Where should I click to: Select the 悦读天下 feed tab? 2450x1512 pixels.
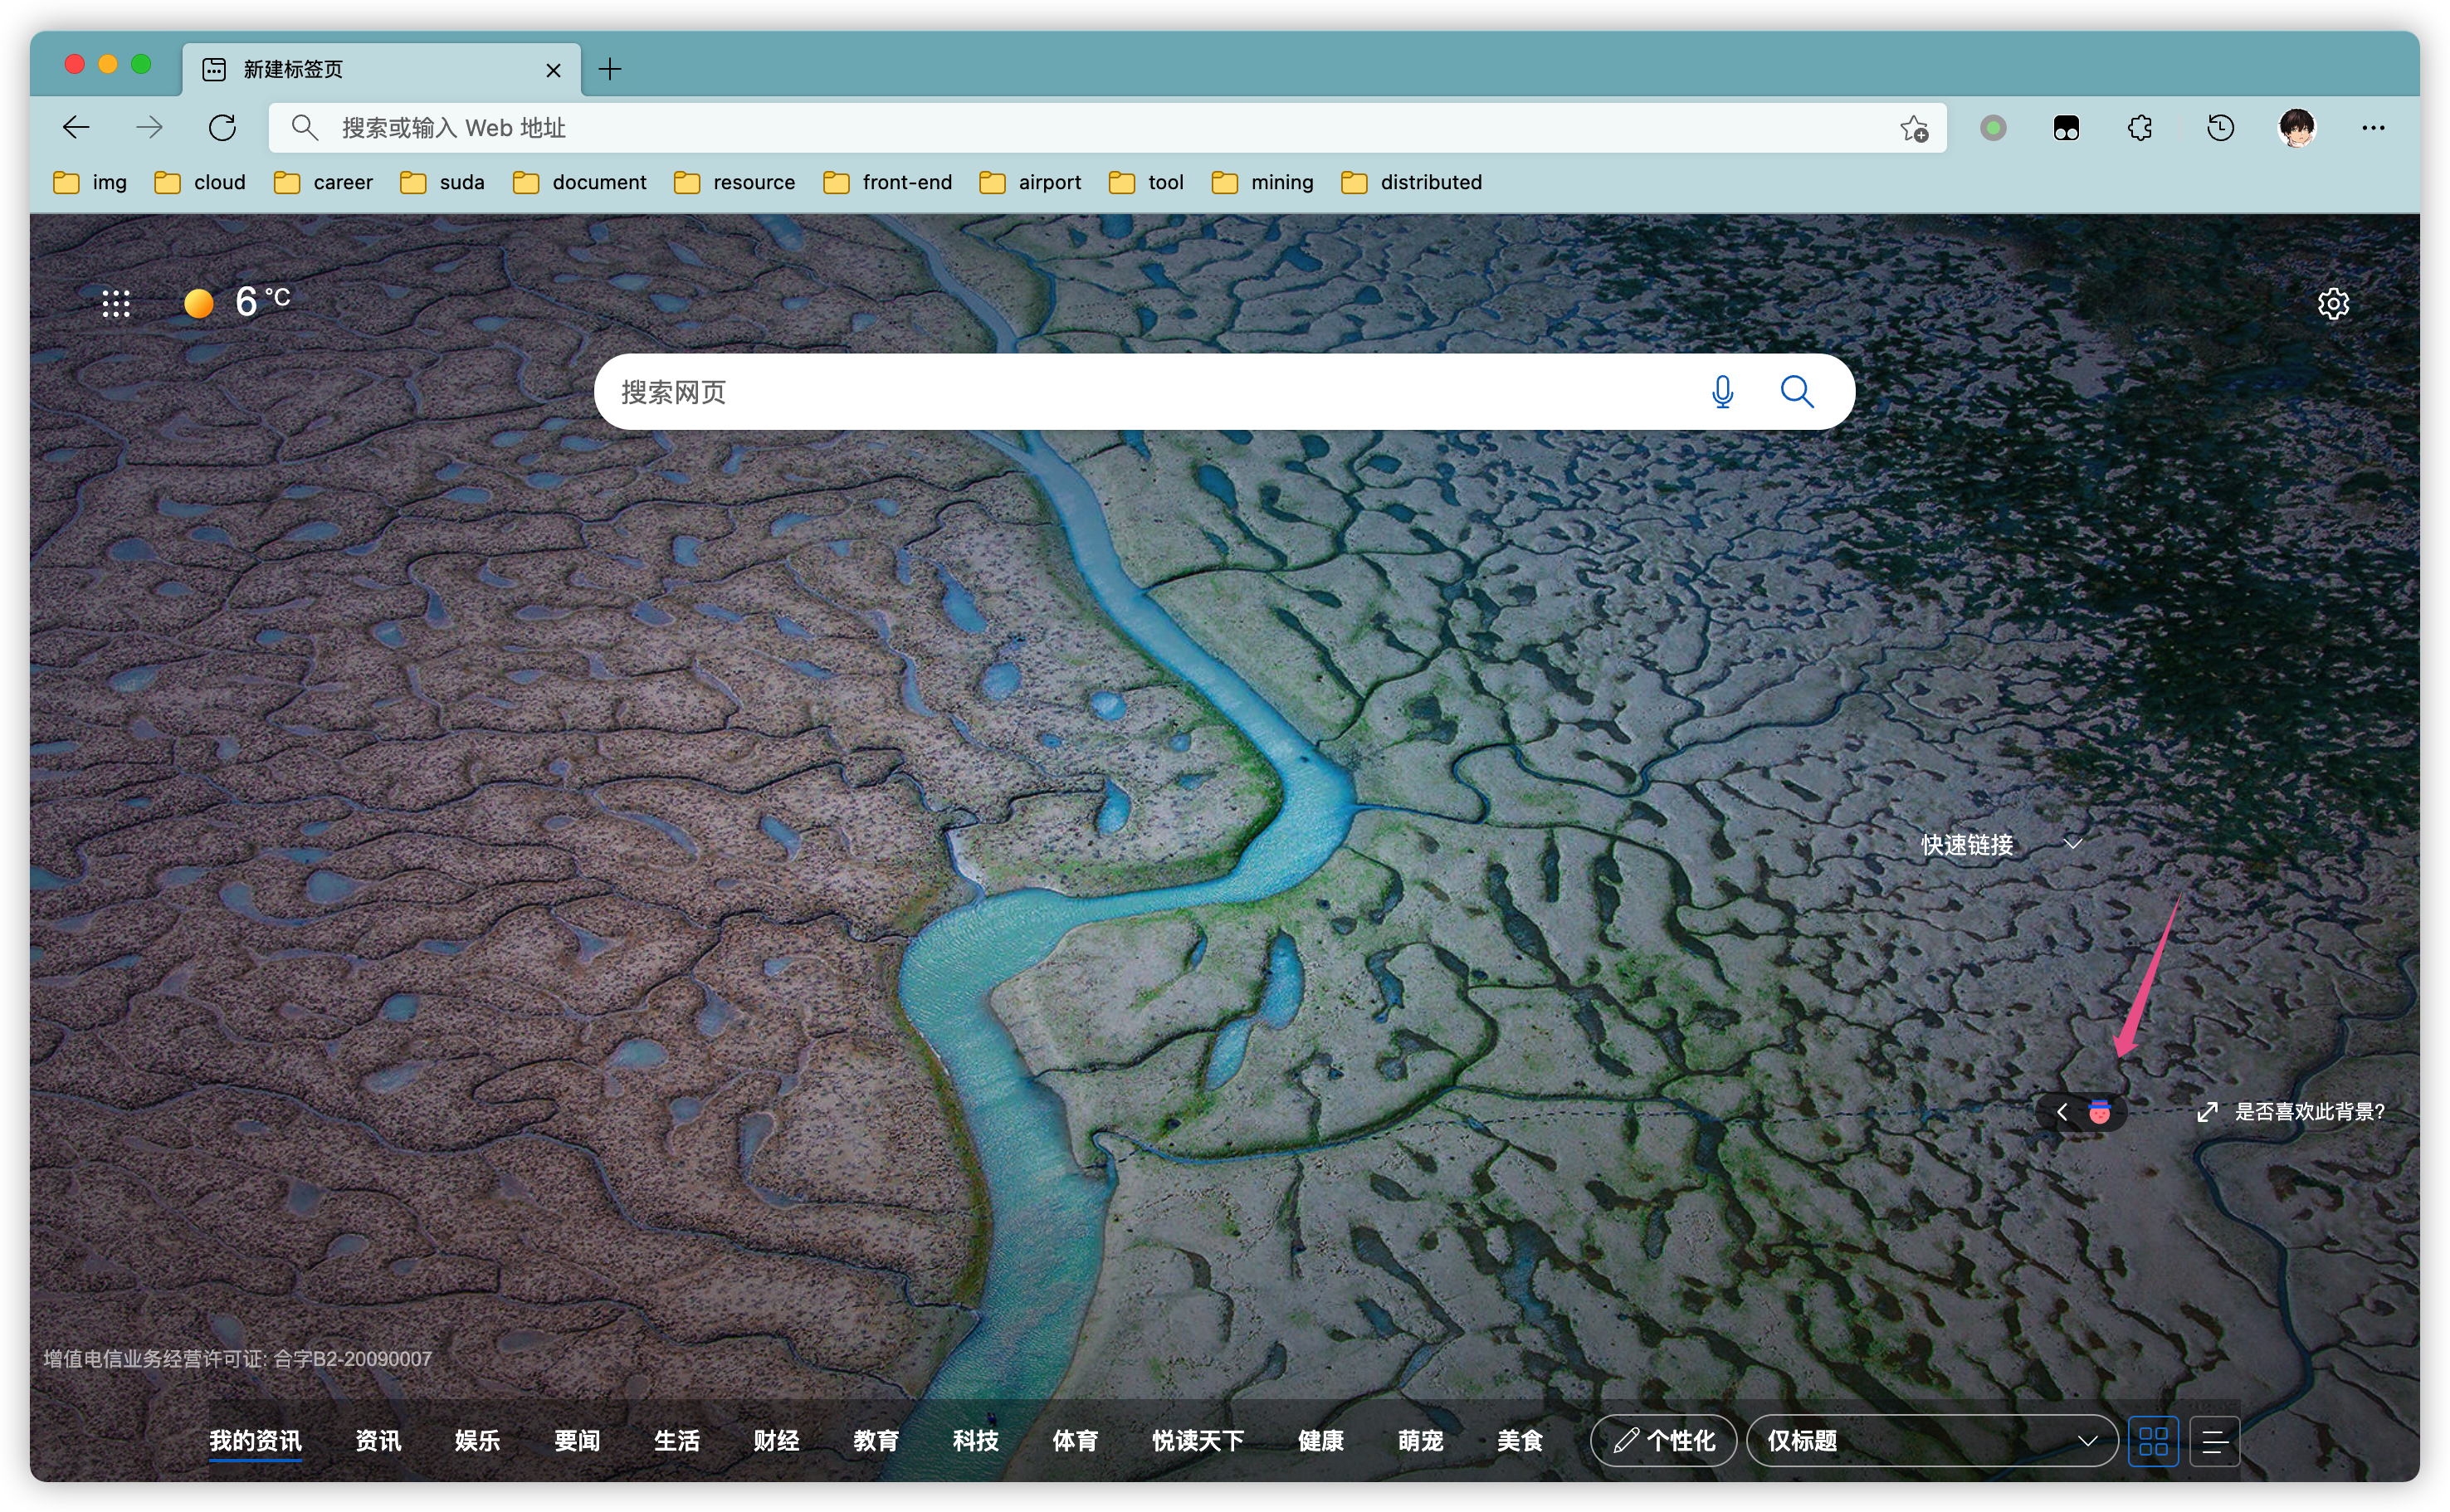pyautogui.click(x=1197, y=1441)
